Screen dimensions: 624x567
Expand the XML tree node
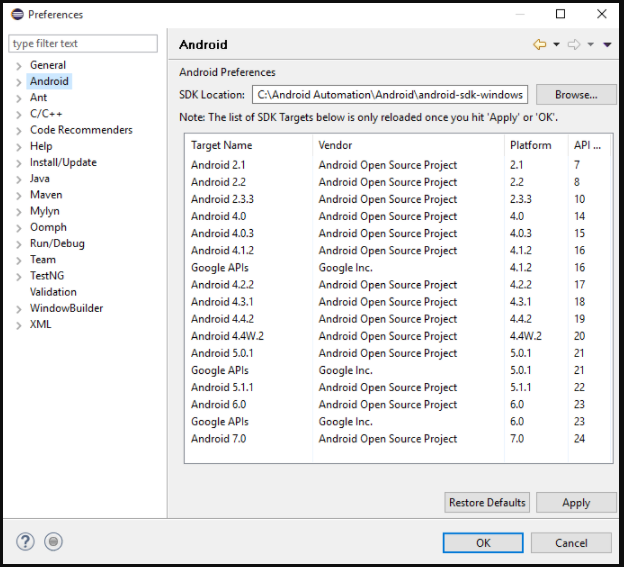[x=19, y=325]
